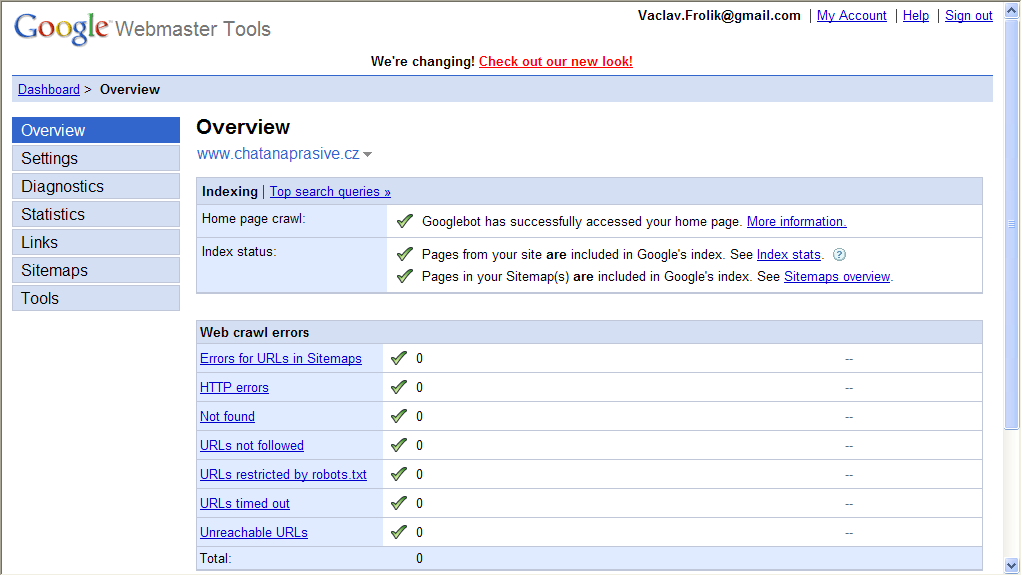Open Not found link
This screenshot has width=1022, height=576.
click(x=227, y=416)
